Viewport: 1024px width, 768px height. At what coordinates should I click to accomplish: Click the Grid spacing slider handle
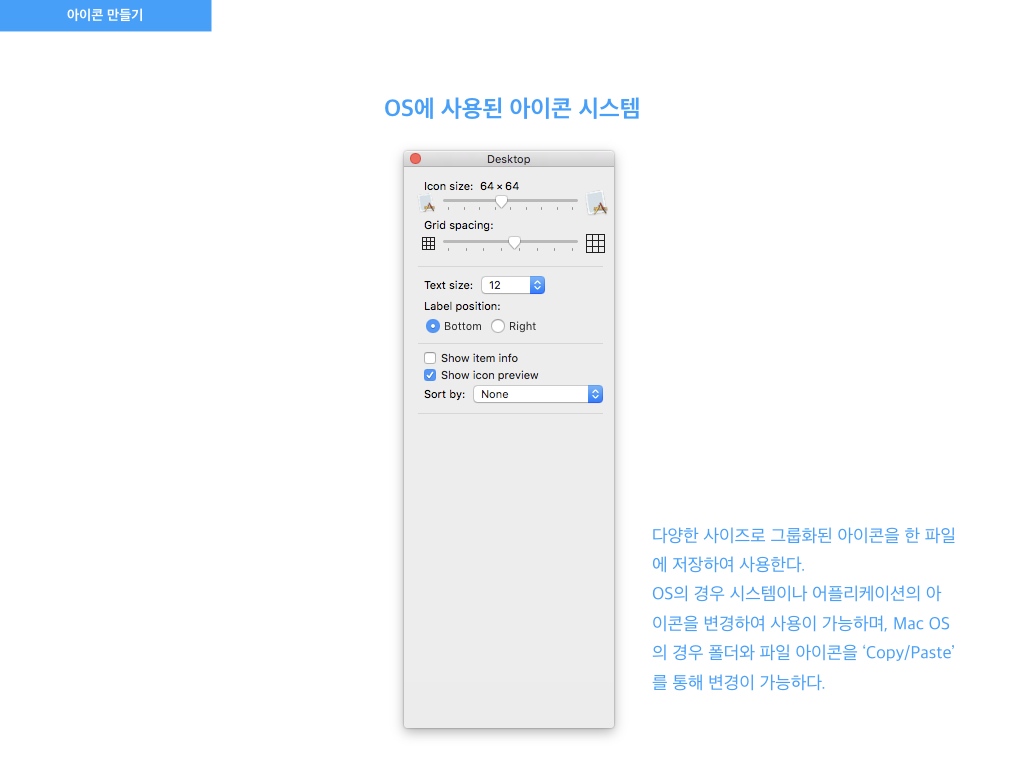[514, 242]
